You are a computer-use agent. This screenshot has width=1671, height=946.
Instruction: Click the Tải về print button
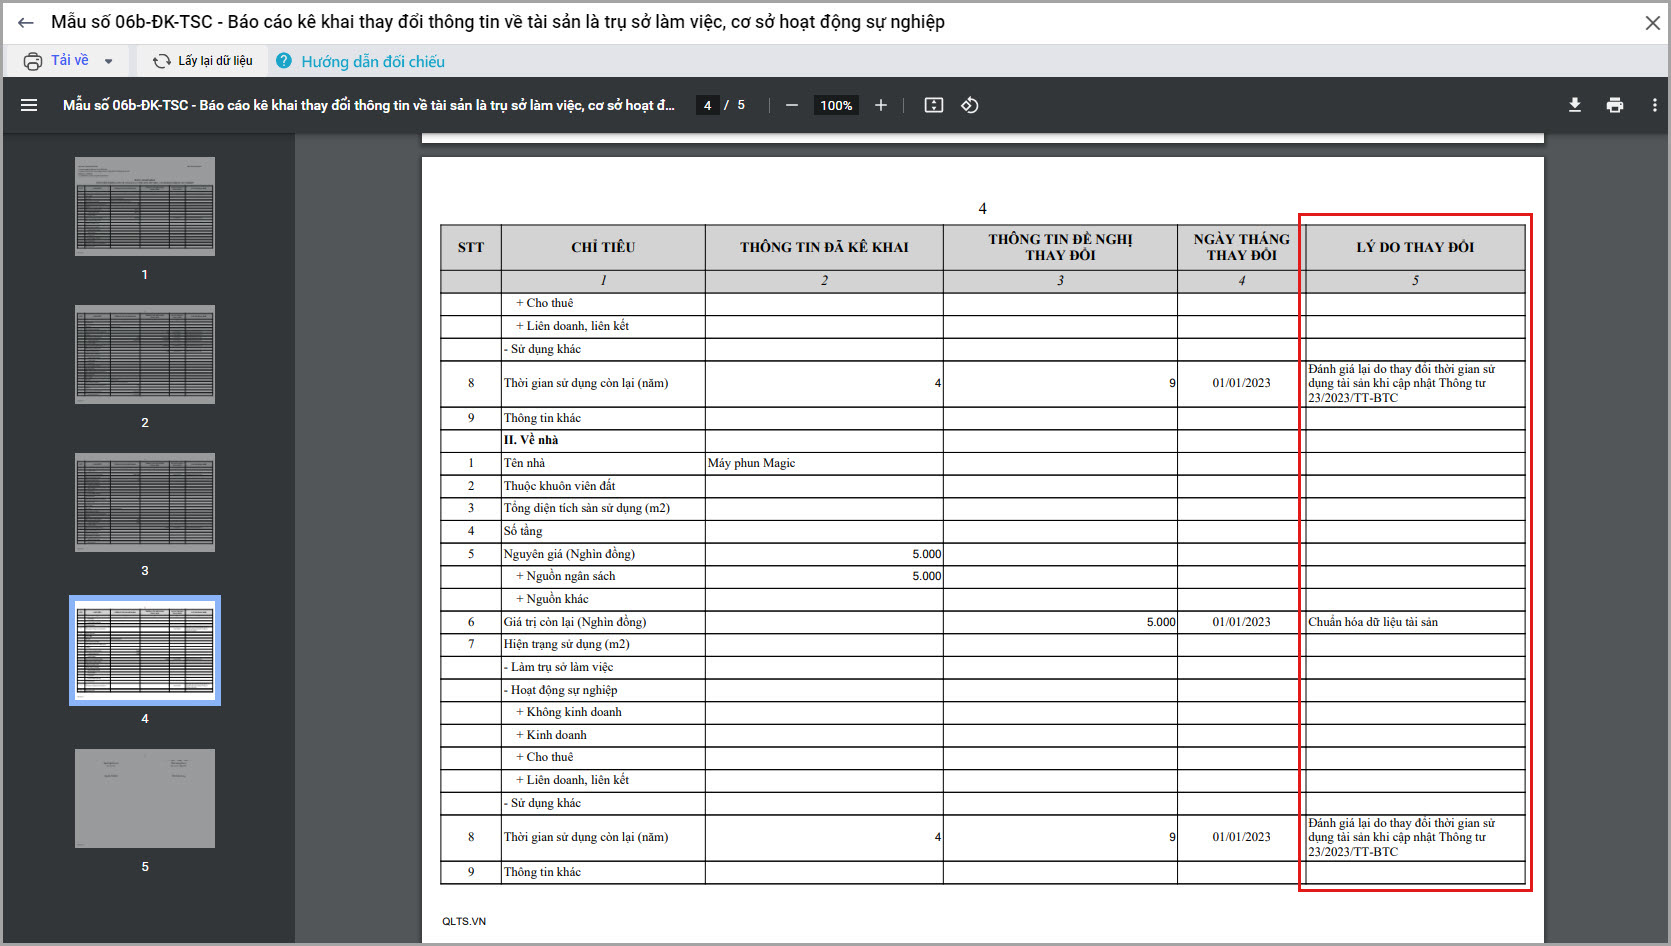[57, 61]
